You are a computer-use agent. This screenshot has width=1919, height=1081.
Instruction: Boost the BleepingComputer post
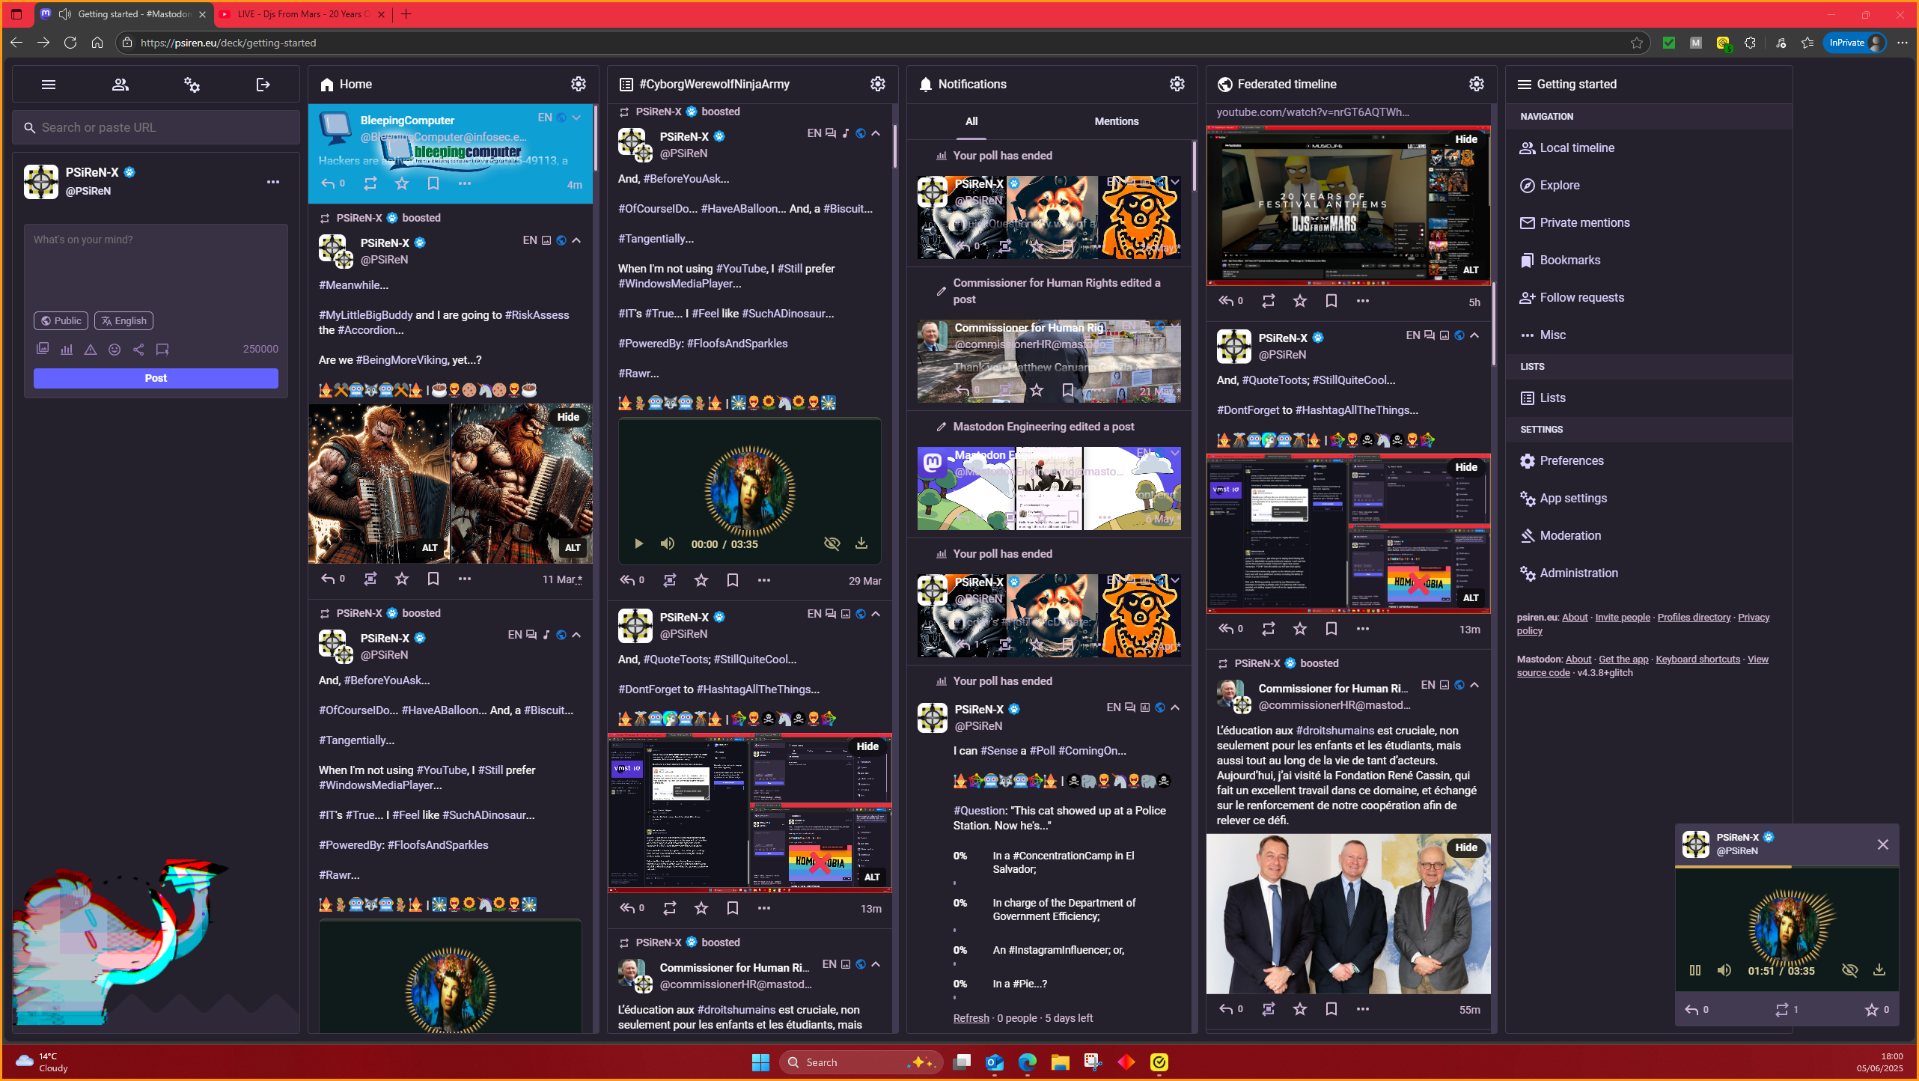370,184
